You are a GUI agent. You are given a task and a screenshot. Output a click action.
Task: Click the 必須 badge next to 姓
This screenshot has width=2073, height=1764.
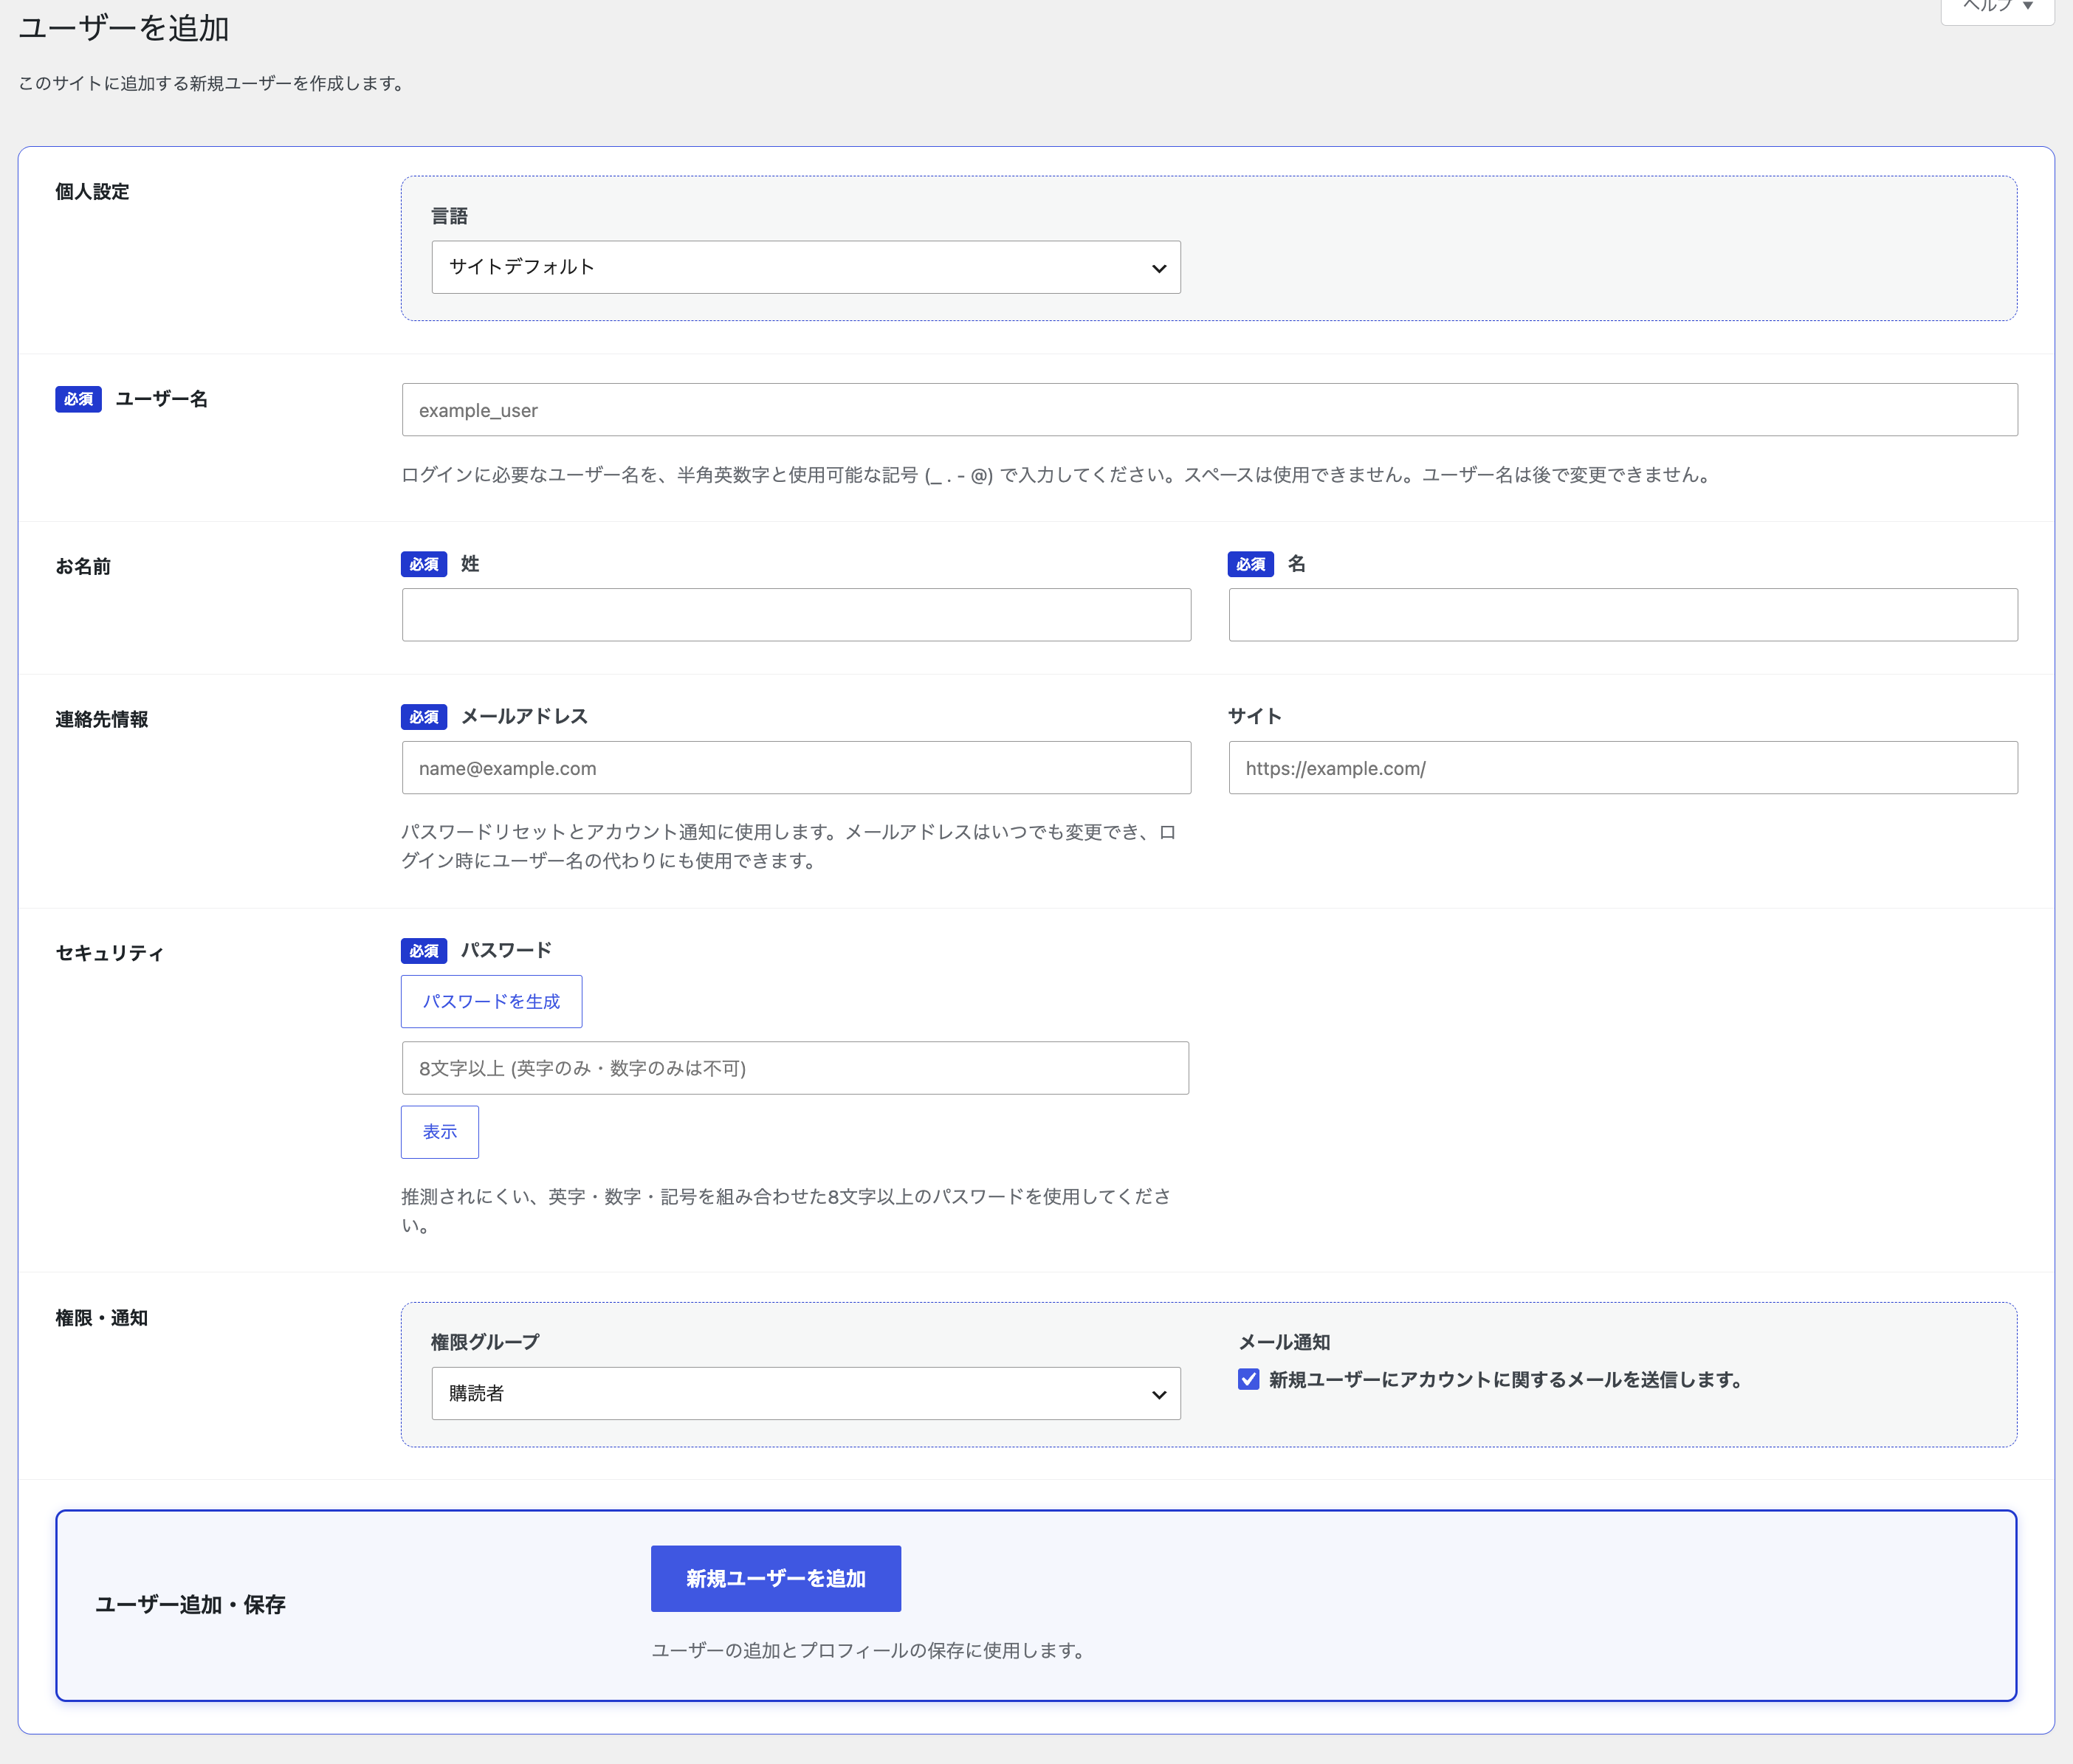click(424, 564)
